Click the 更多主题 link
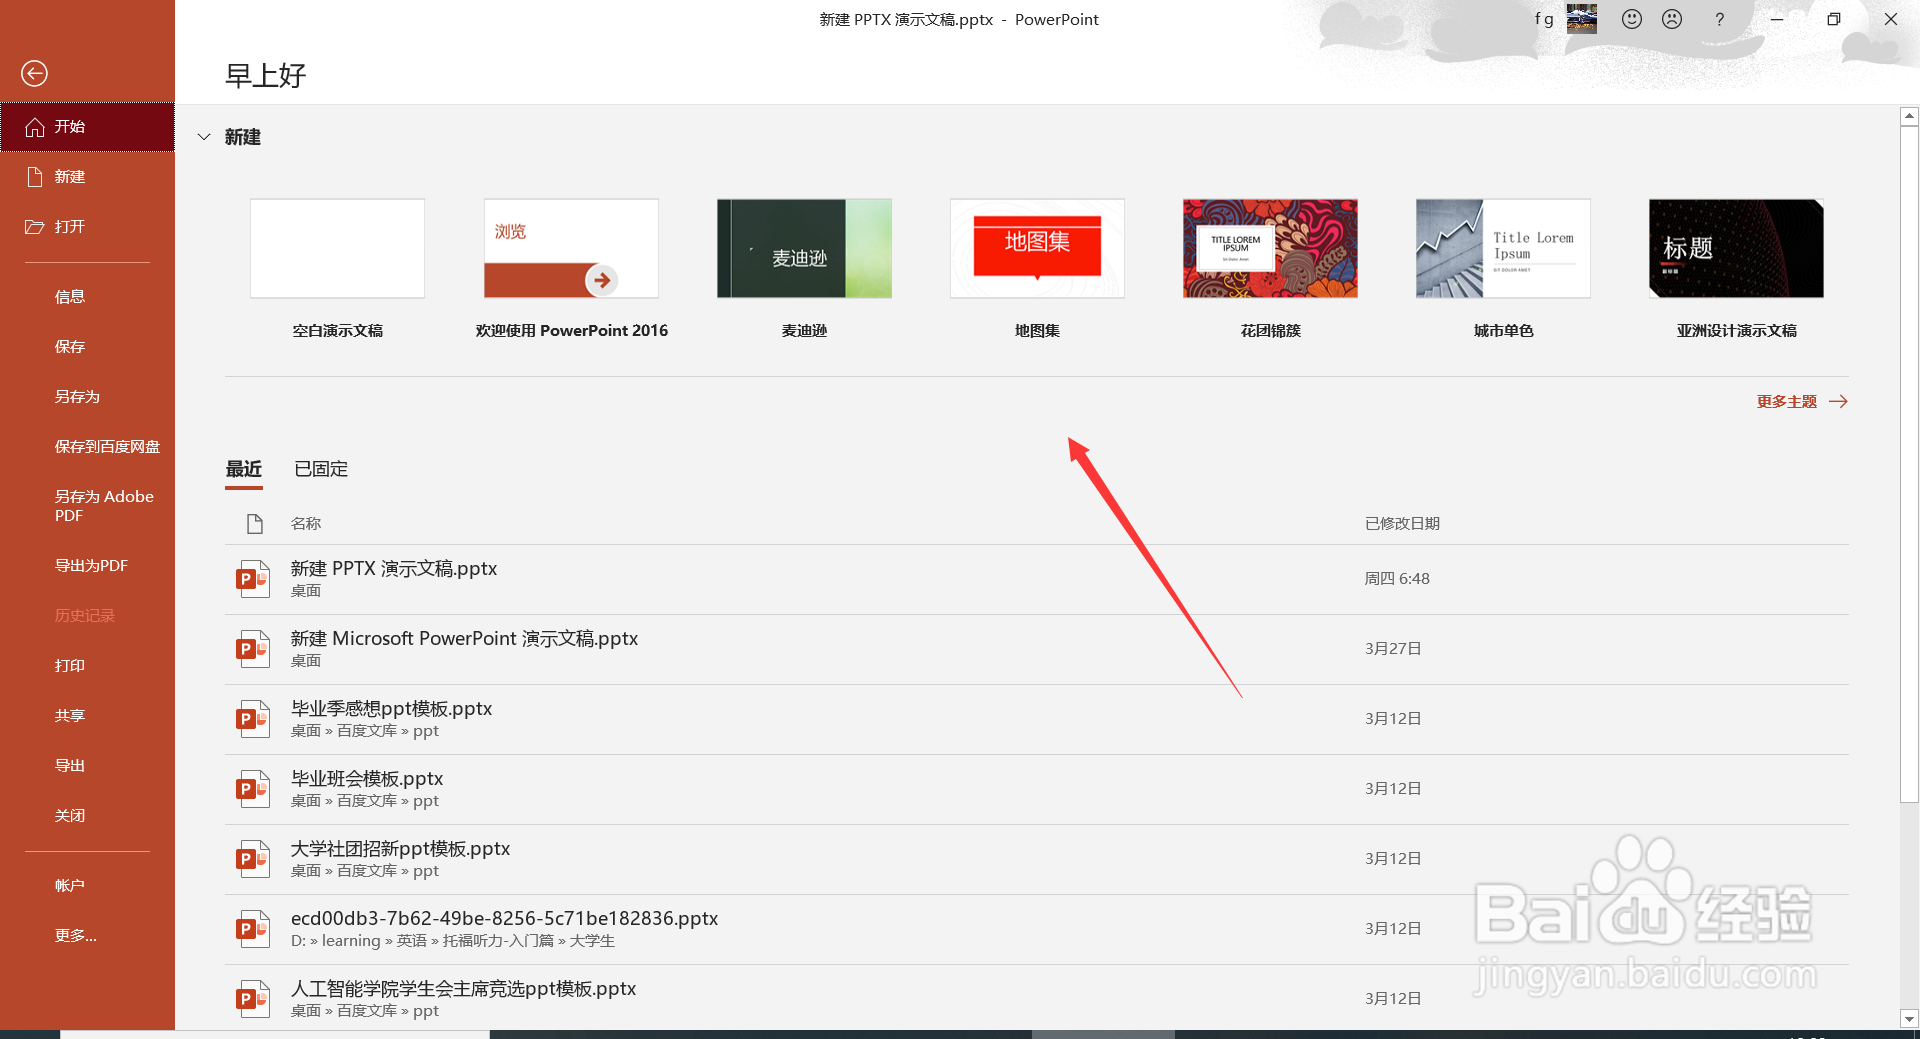This screenshot has width=1920, height=1039. click(1789, 401)
